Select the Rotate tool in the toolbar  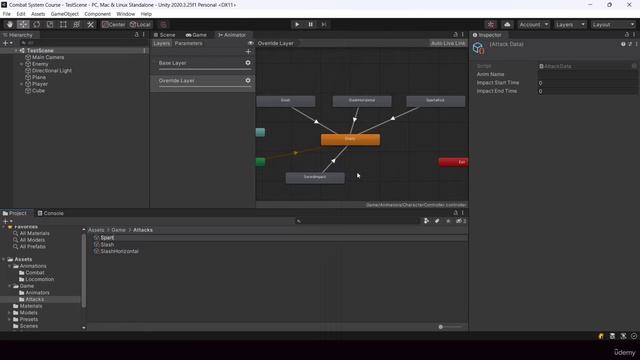[37, 24]
